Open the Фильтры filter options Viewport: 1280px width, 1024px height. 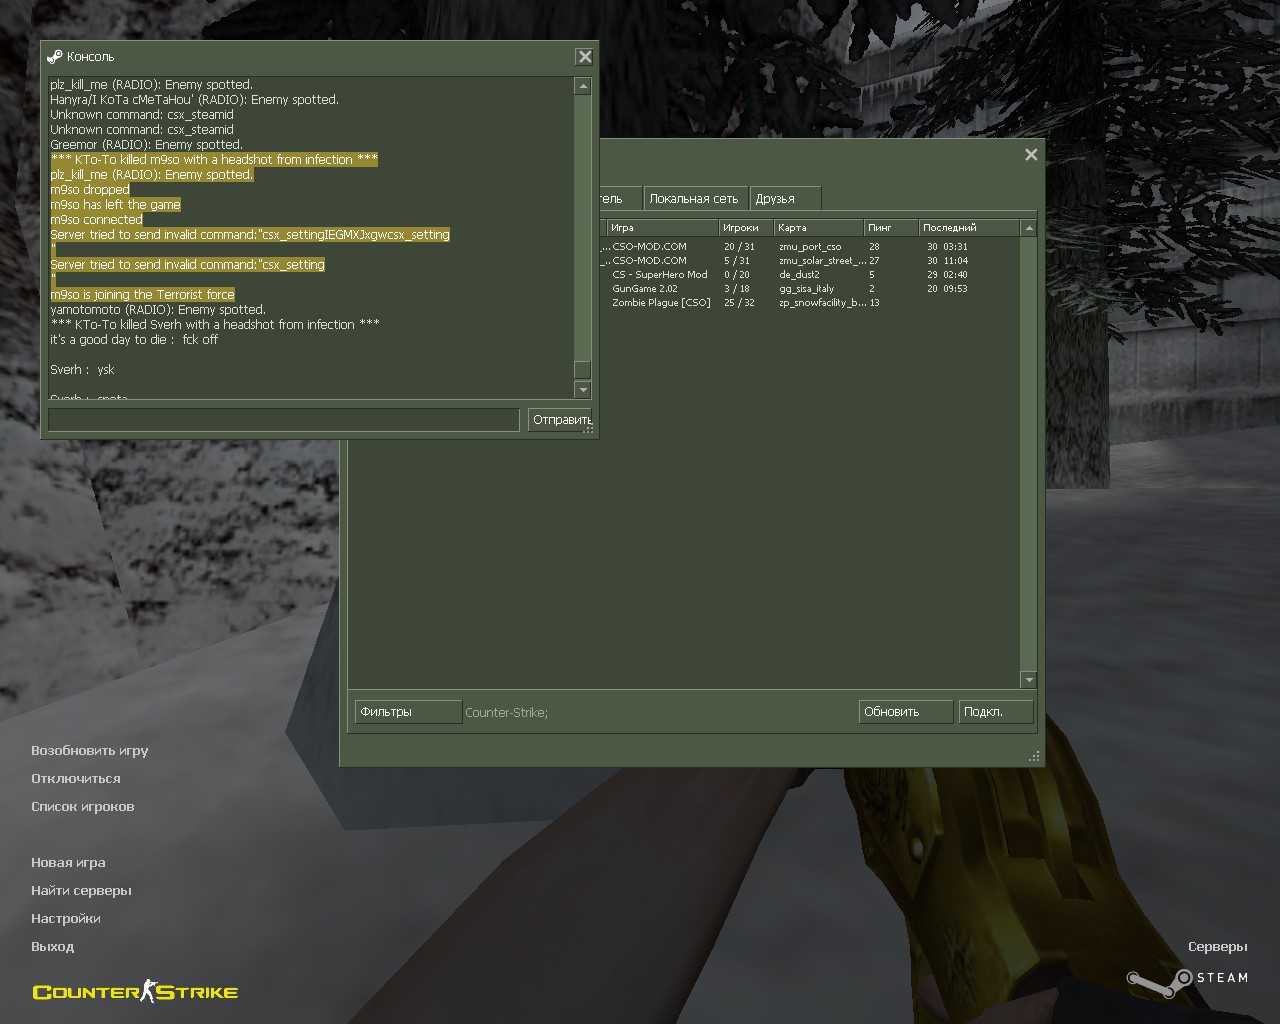tap(408, 712)
